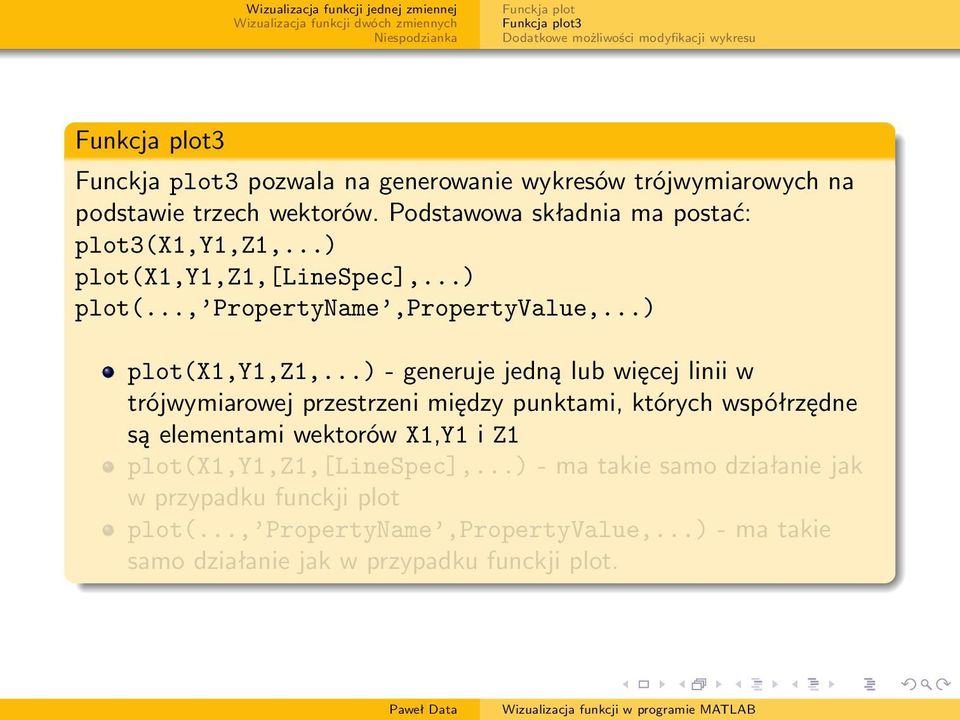Click the slide rectangle navigation icon
Screen dimensions: 960x720
click(x=643, y=684)
